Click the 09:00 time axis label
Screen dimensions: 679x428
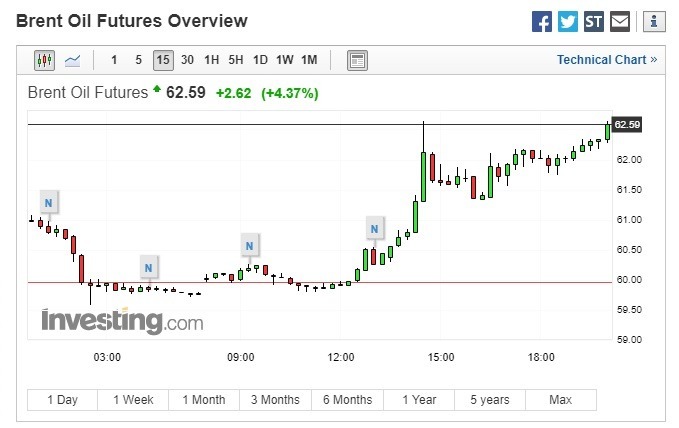point(241,357)
